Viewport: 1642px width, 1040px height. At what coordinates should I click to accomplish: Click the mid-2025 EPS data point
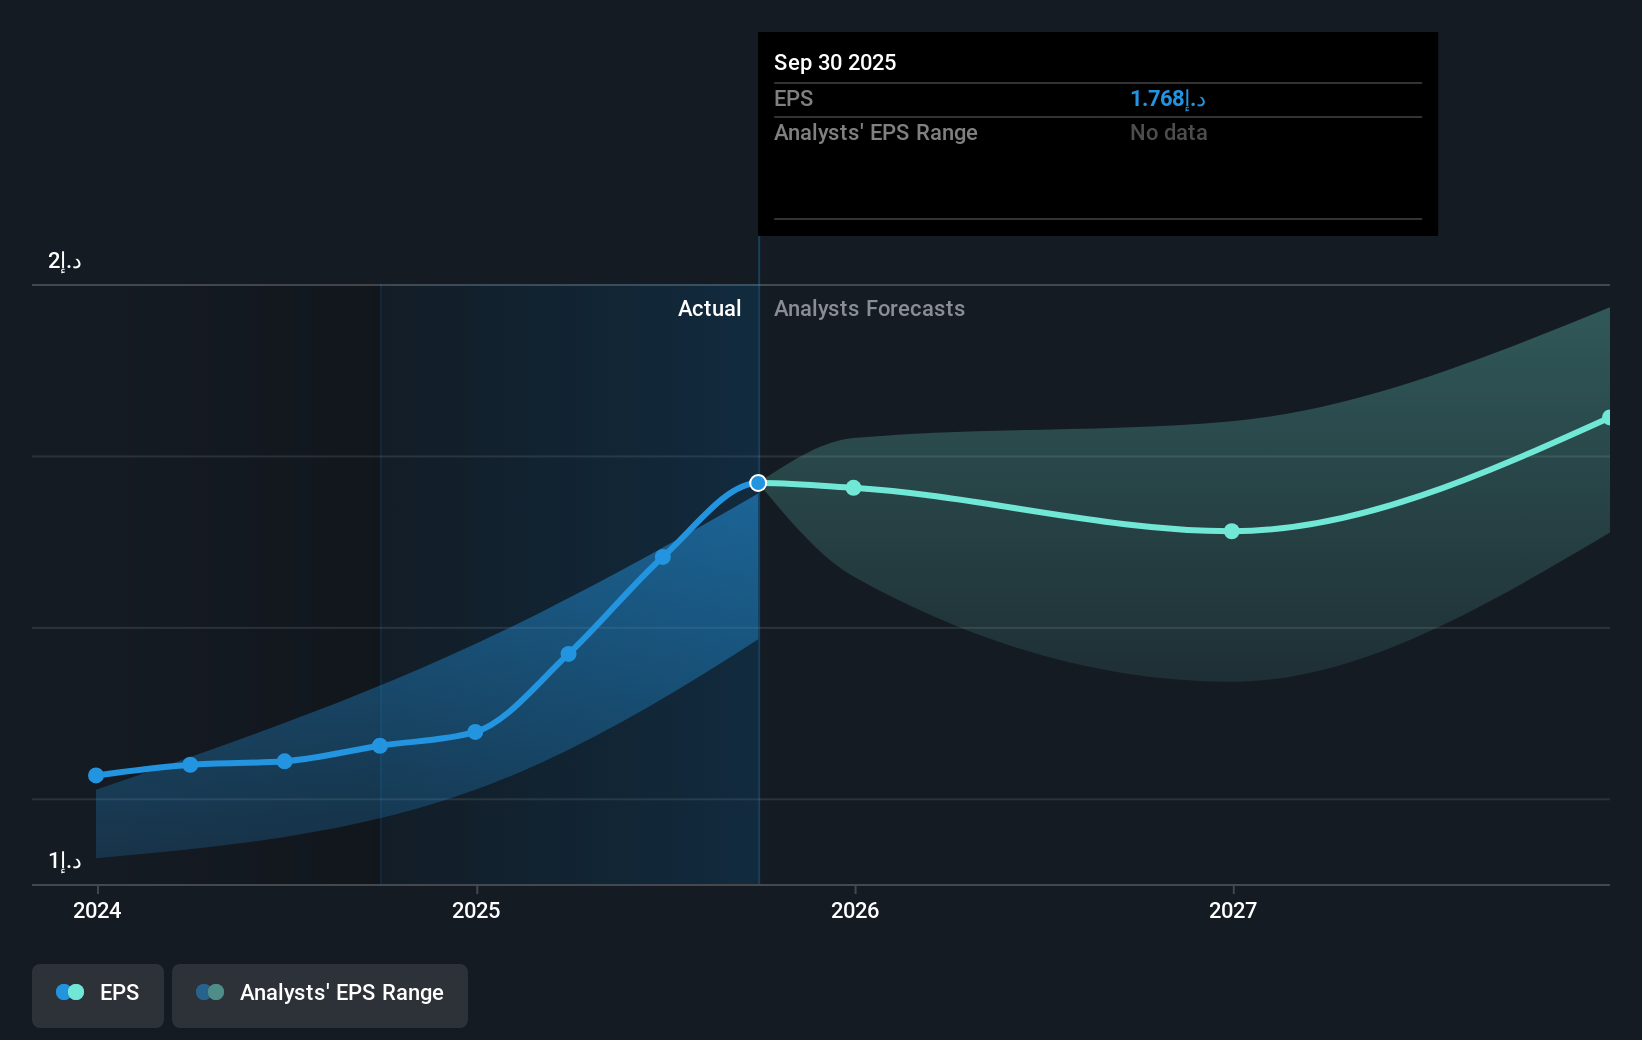pyautogui.click(x=568, y=654)
